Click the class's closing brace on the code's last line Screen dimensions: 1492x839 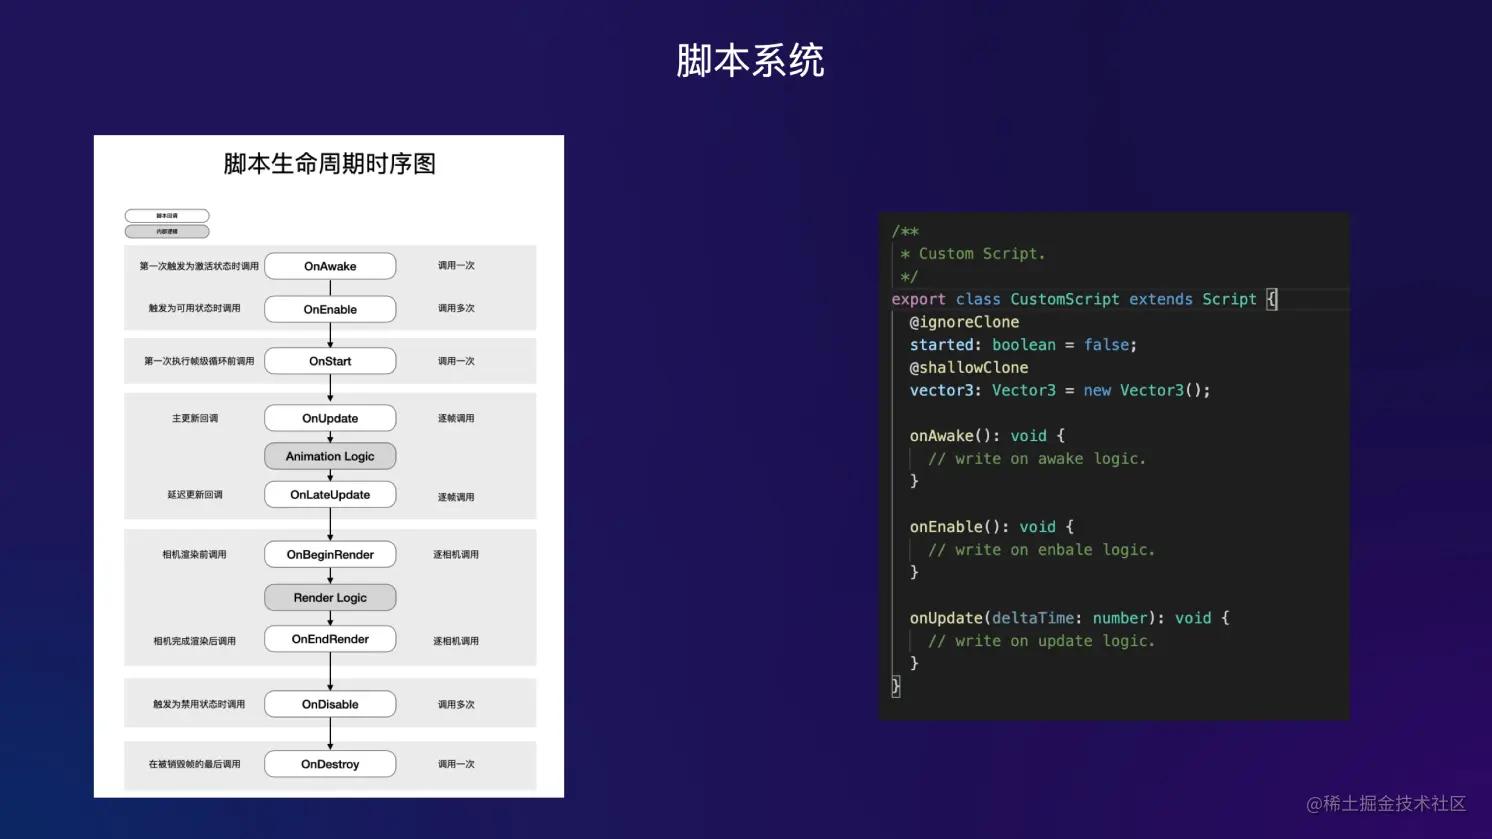point(896,686)
